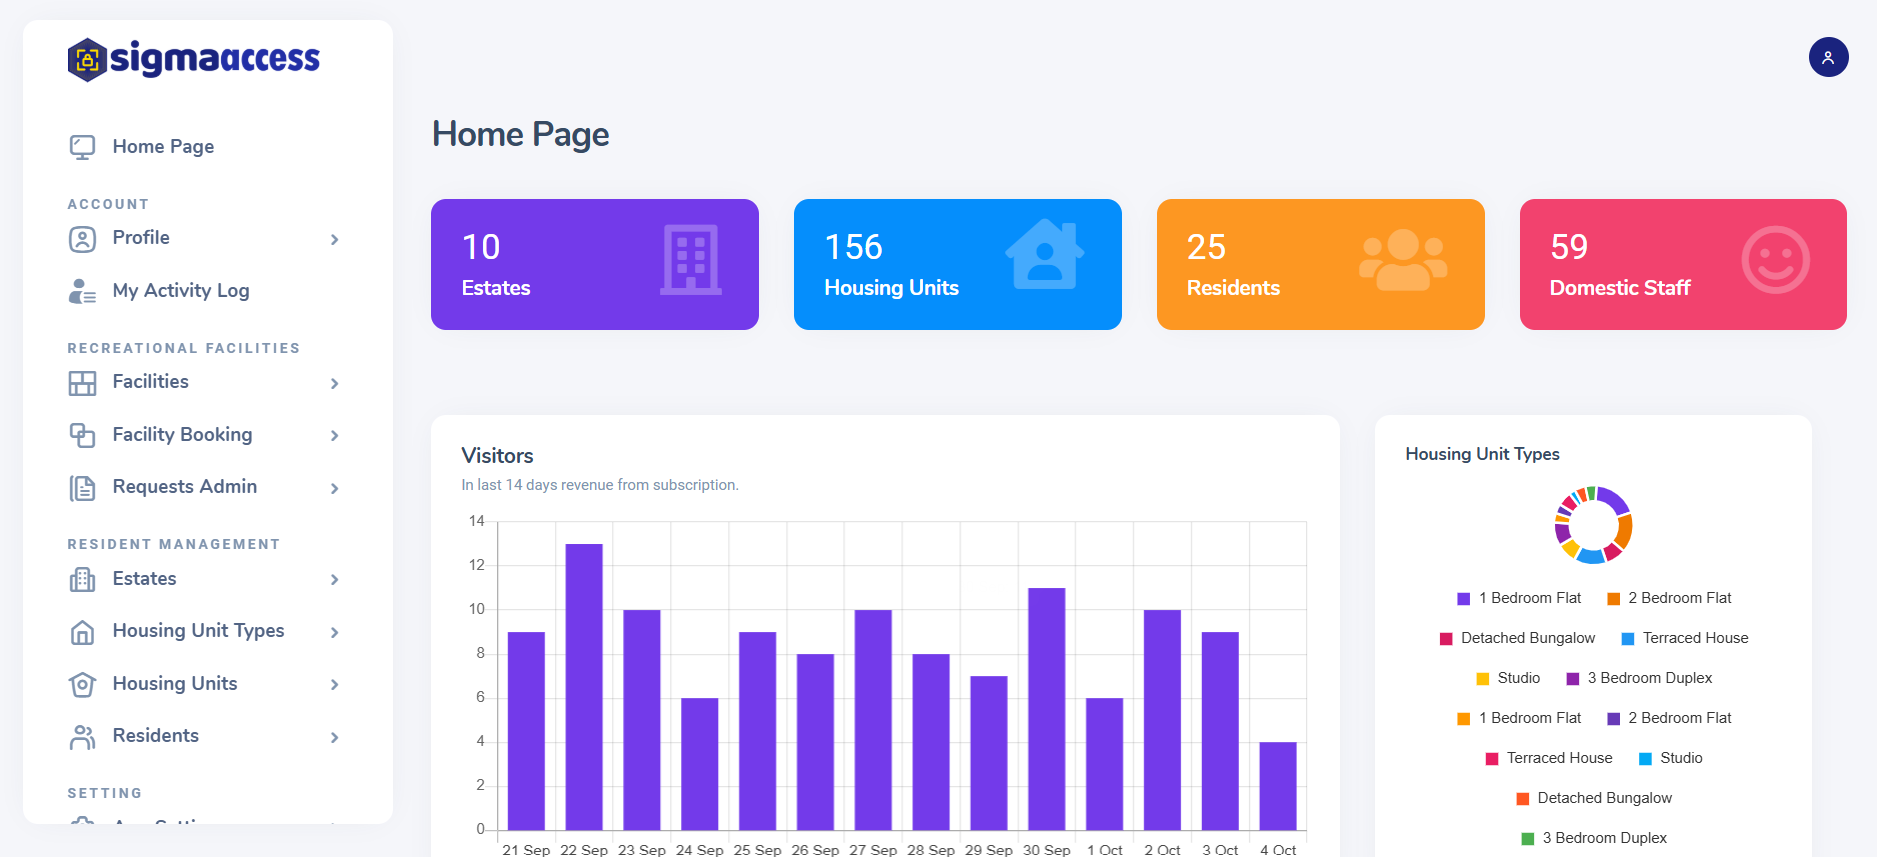Expand the Facility Booking chevron

pos(335,436)
